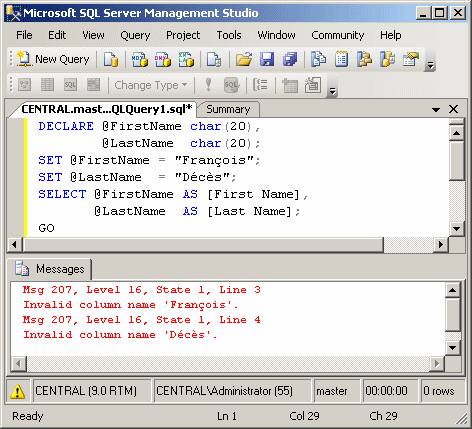Viewport: 472px width, 429px height.
Task: Click the SQL Server Mobile Query icon
Action: tap(214, 59)
